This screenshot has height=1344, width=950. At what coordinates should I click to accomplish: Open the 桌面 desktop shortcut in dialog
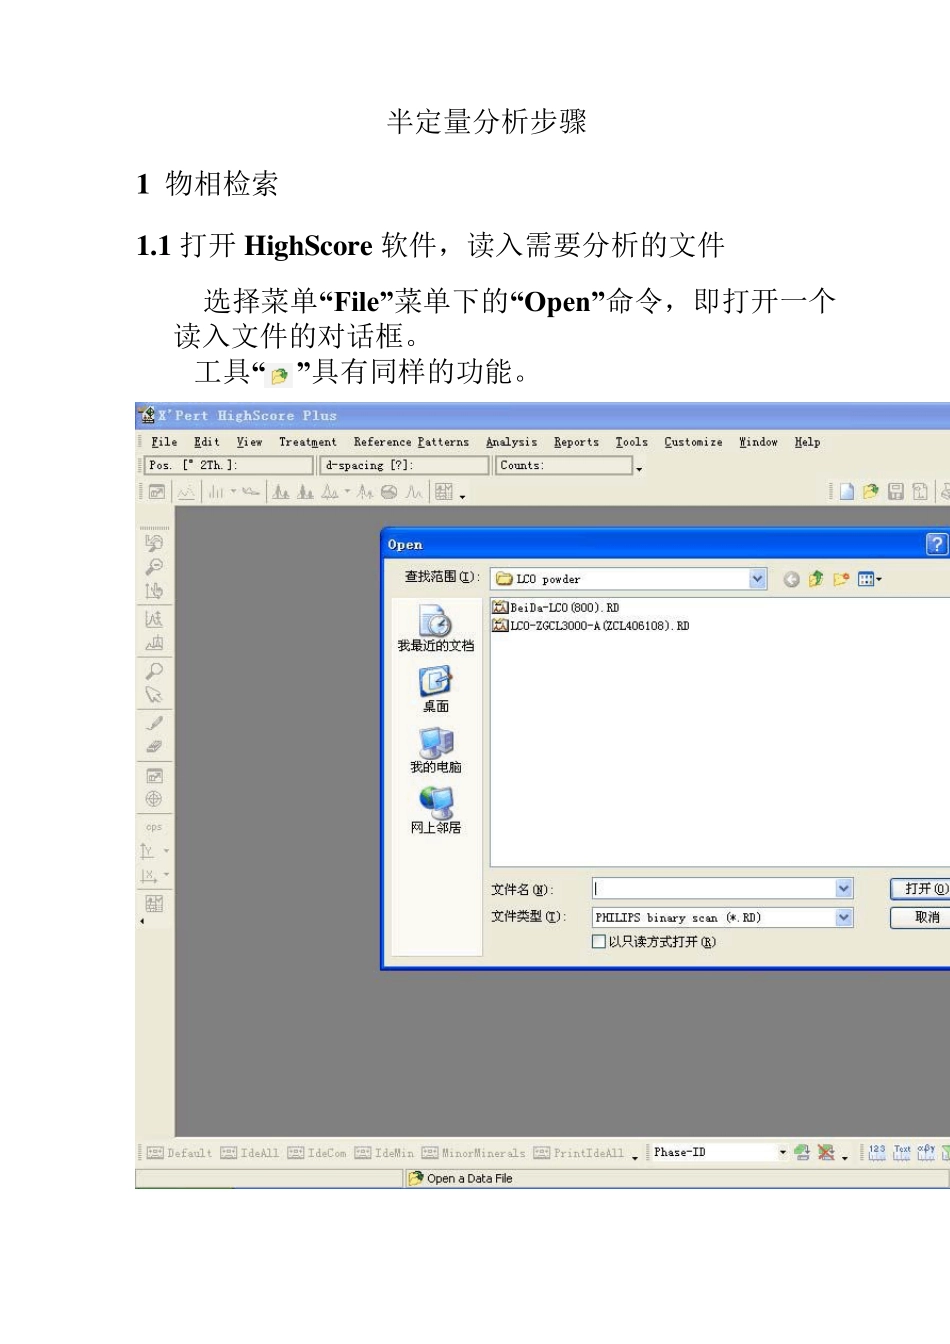pos(436,689)
